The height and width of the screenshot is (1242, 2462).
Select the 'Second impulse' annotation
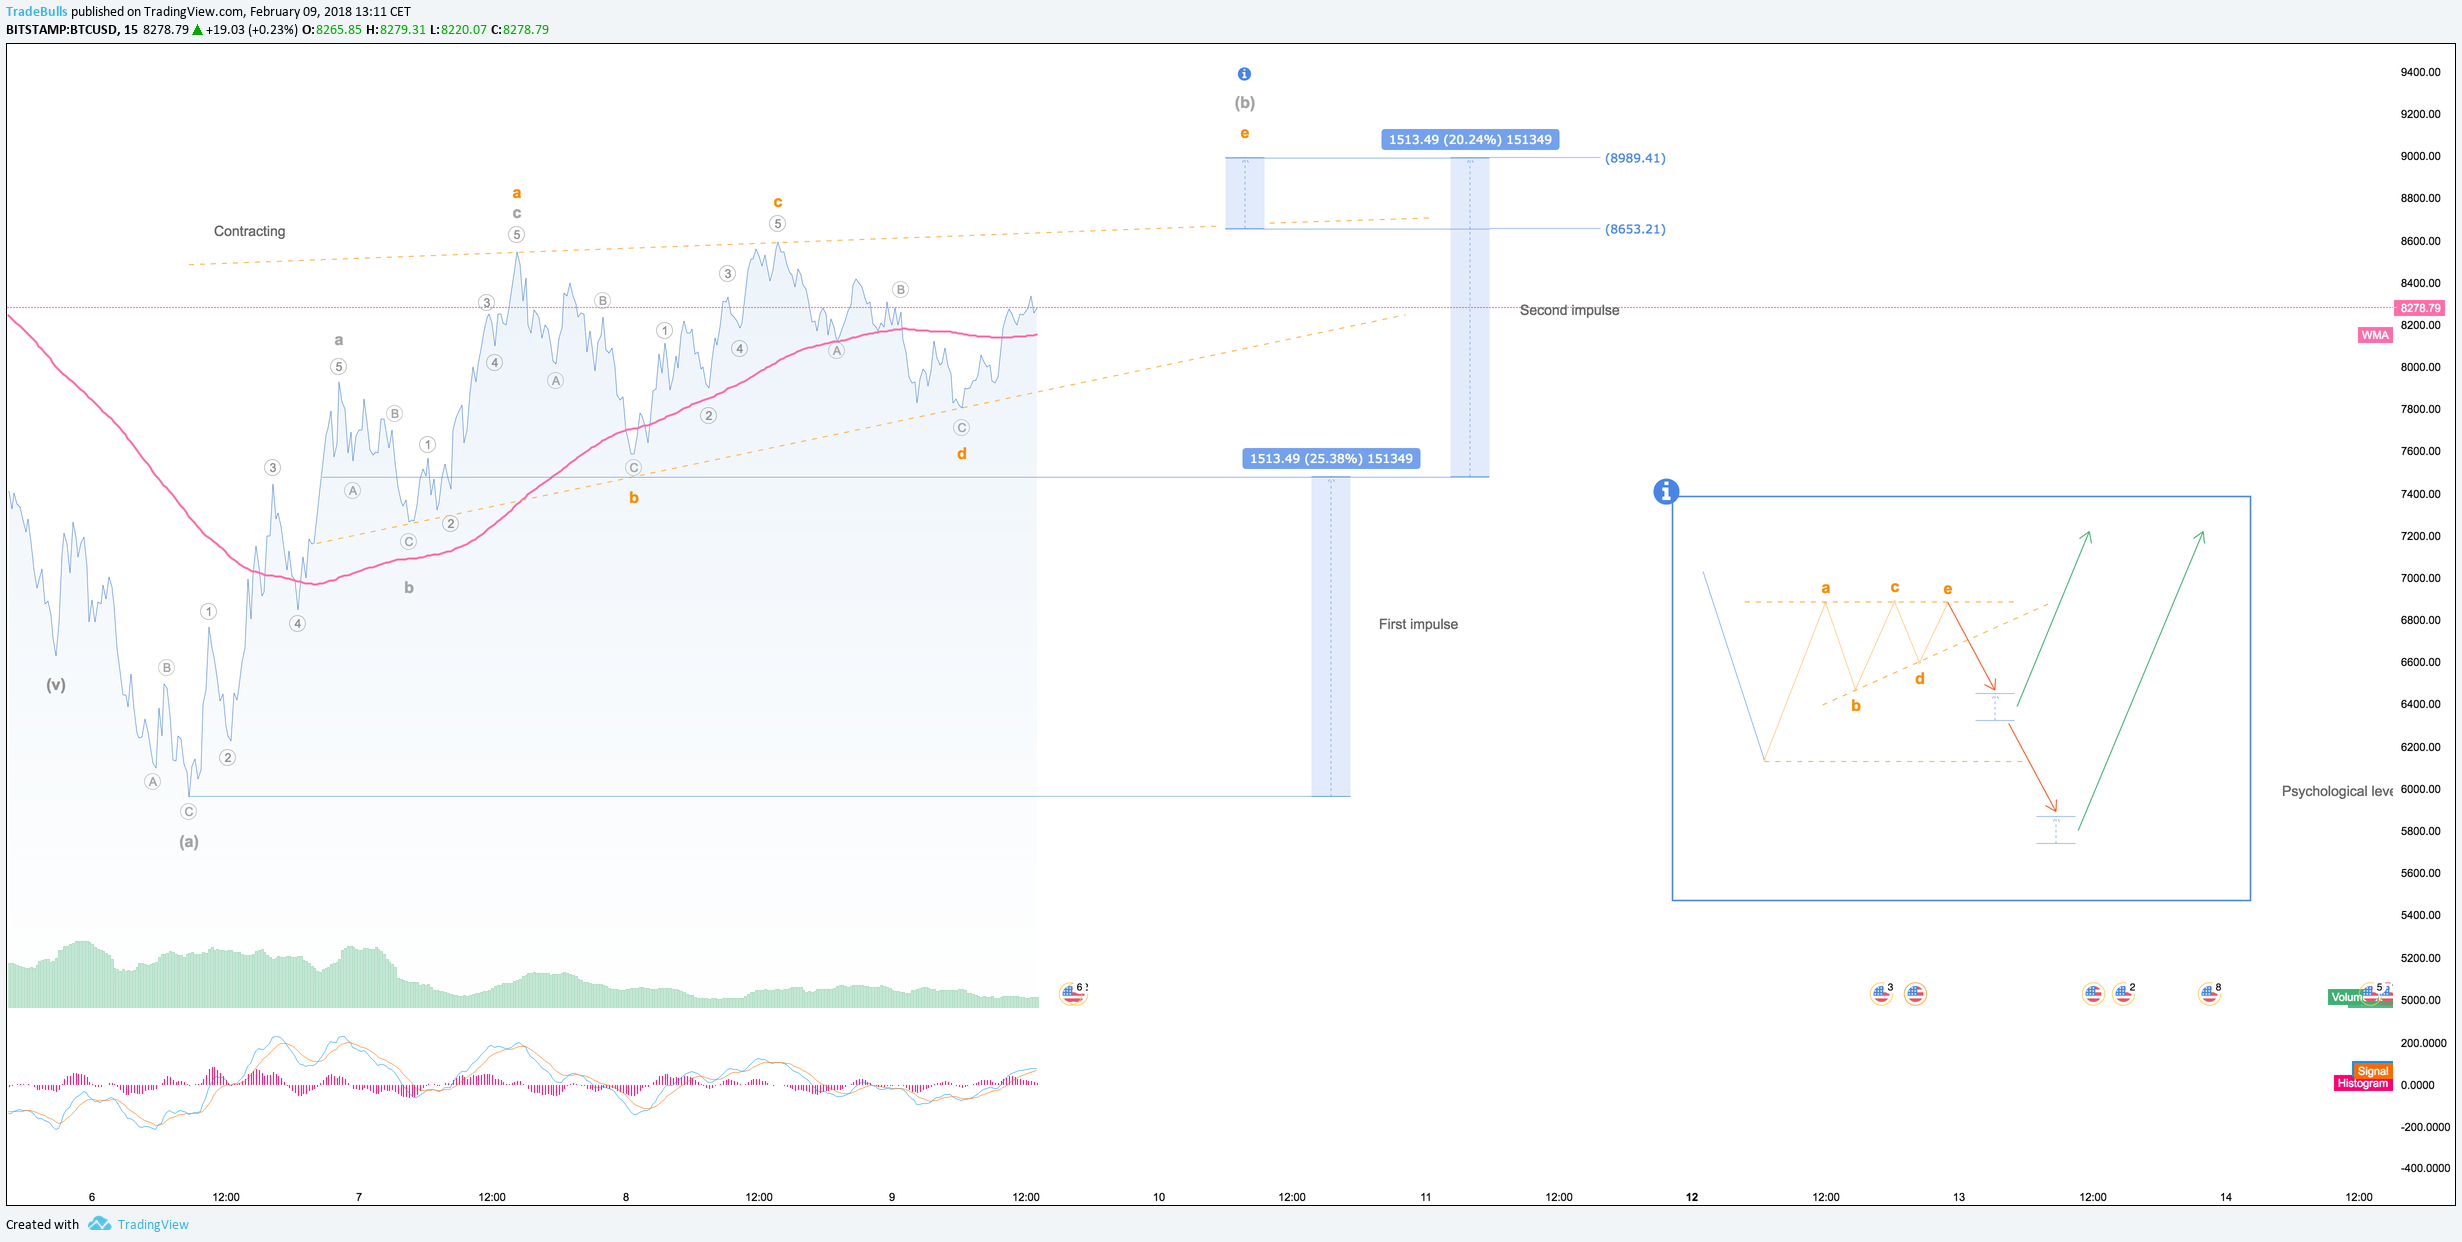pos(1569,310)
